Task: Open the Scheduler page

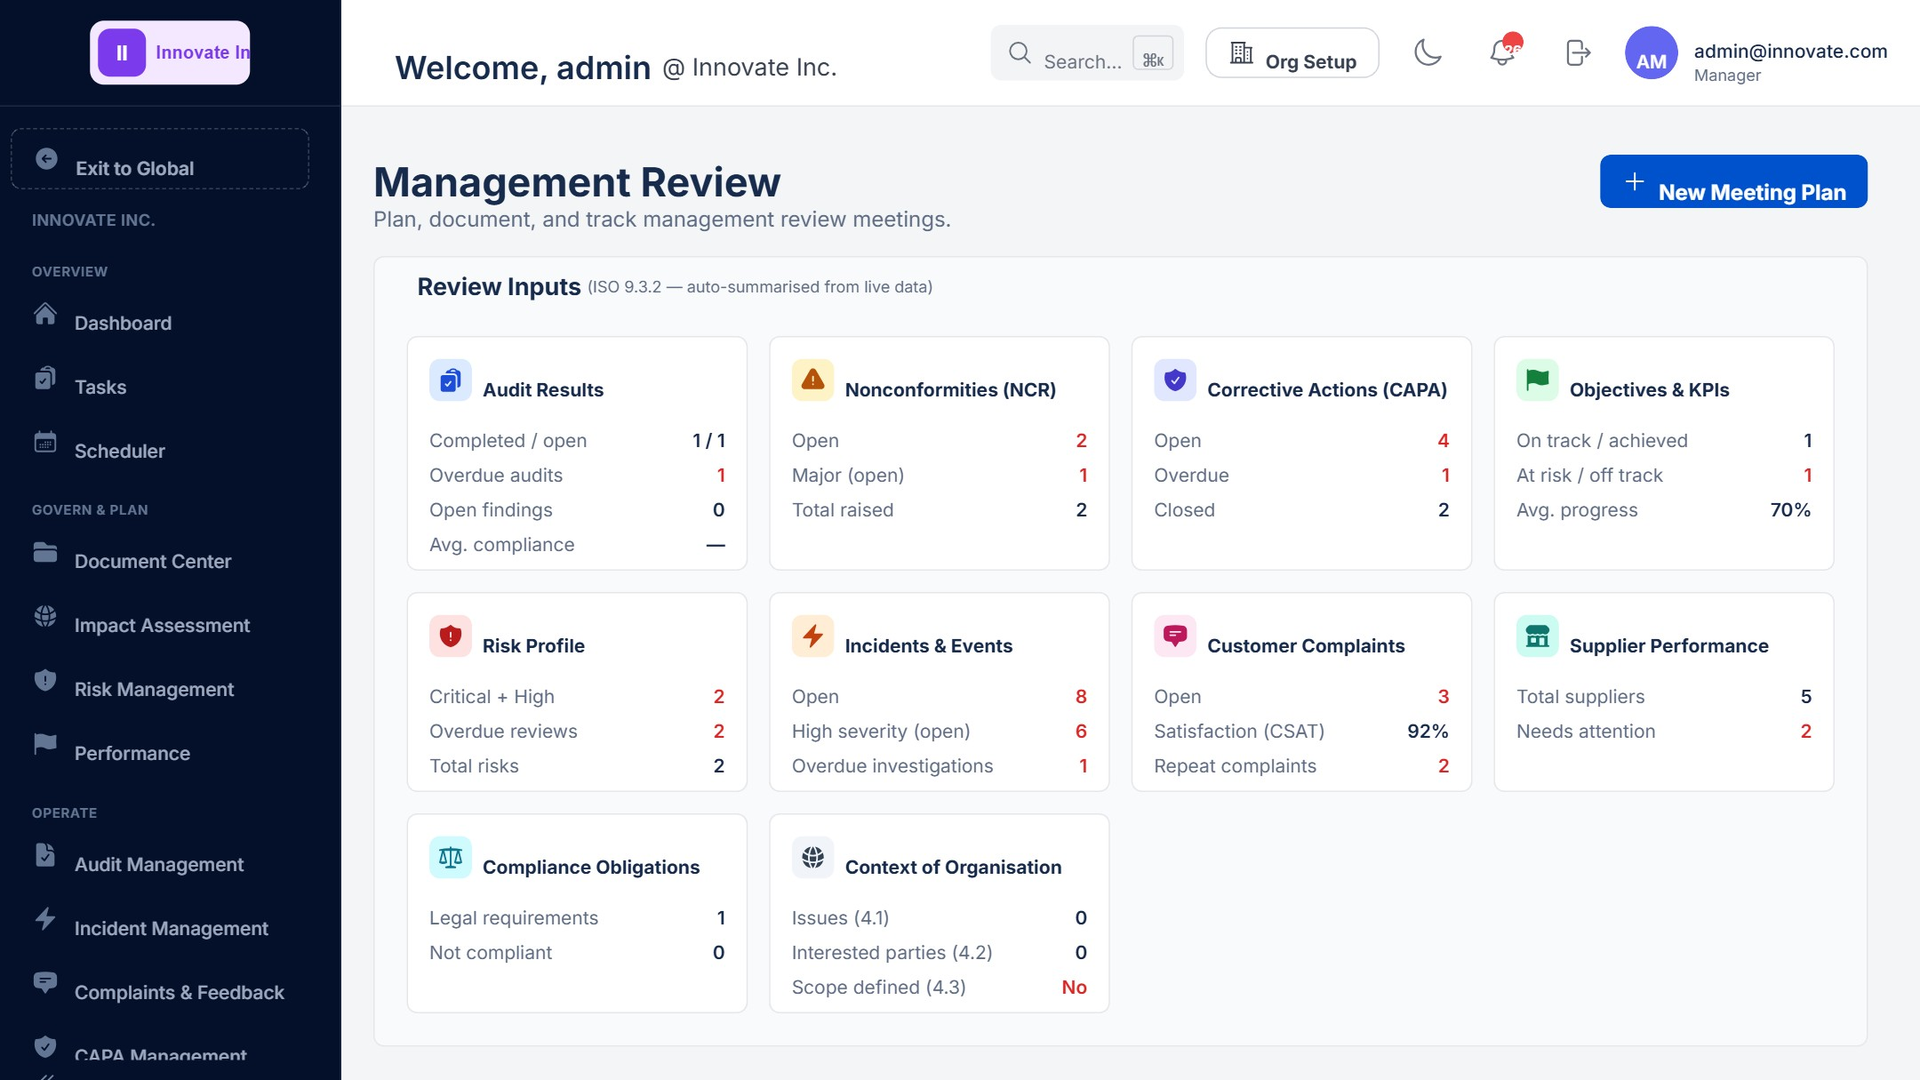Action: (119, 451)
